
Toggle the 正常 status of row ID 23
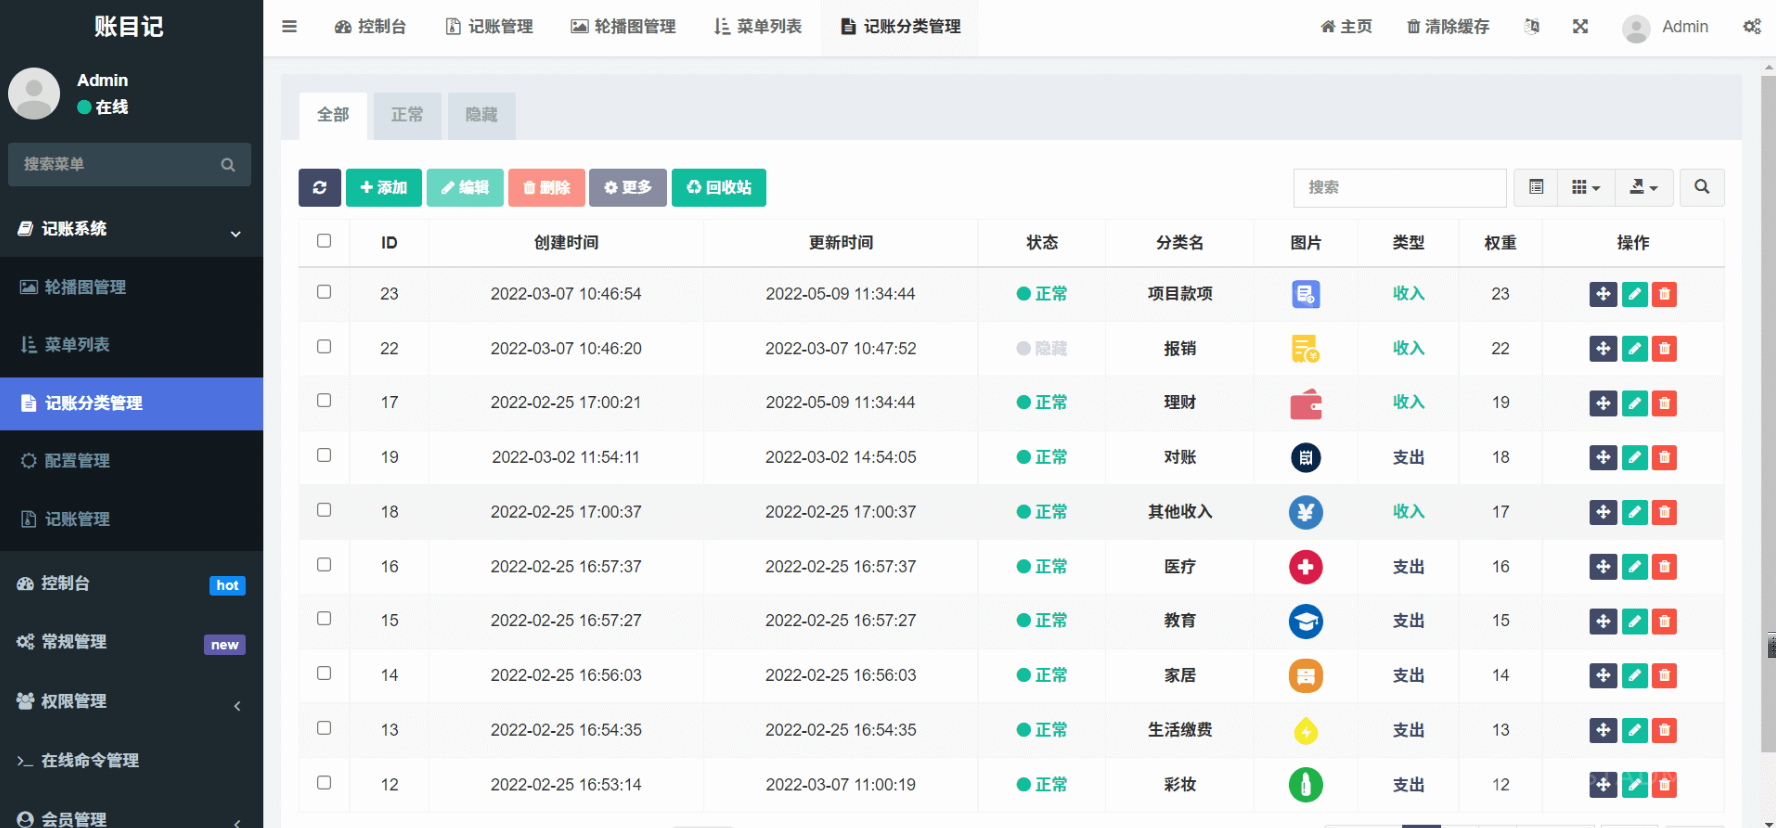coord(1042,294)
